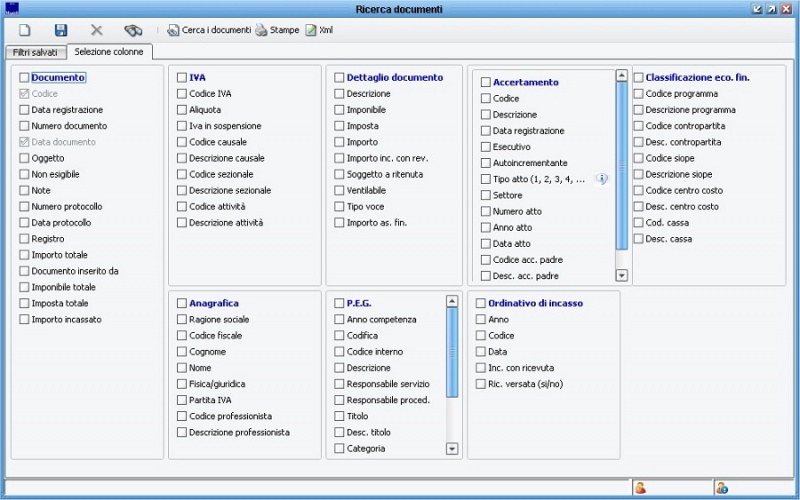Viewport: 800px width, 500px height.
Task: Click the Accertamento list scroll-down arrow
Action: [x=621, y=276]
